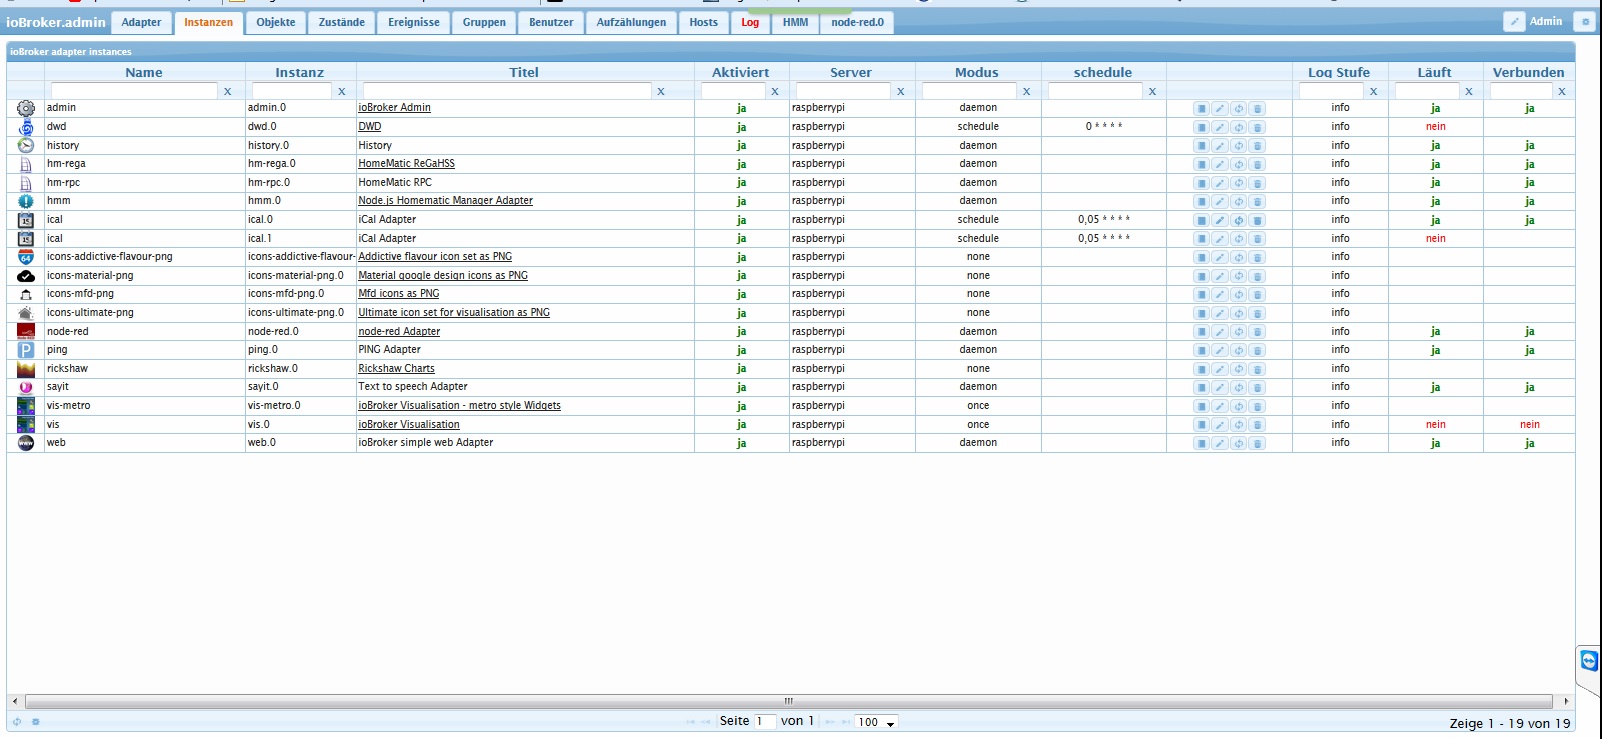
Task: Delete the hm-rega instance via its trash icon
Action: tap(1258, 165)
